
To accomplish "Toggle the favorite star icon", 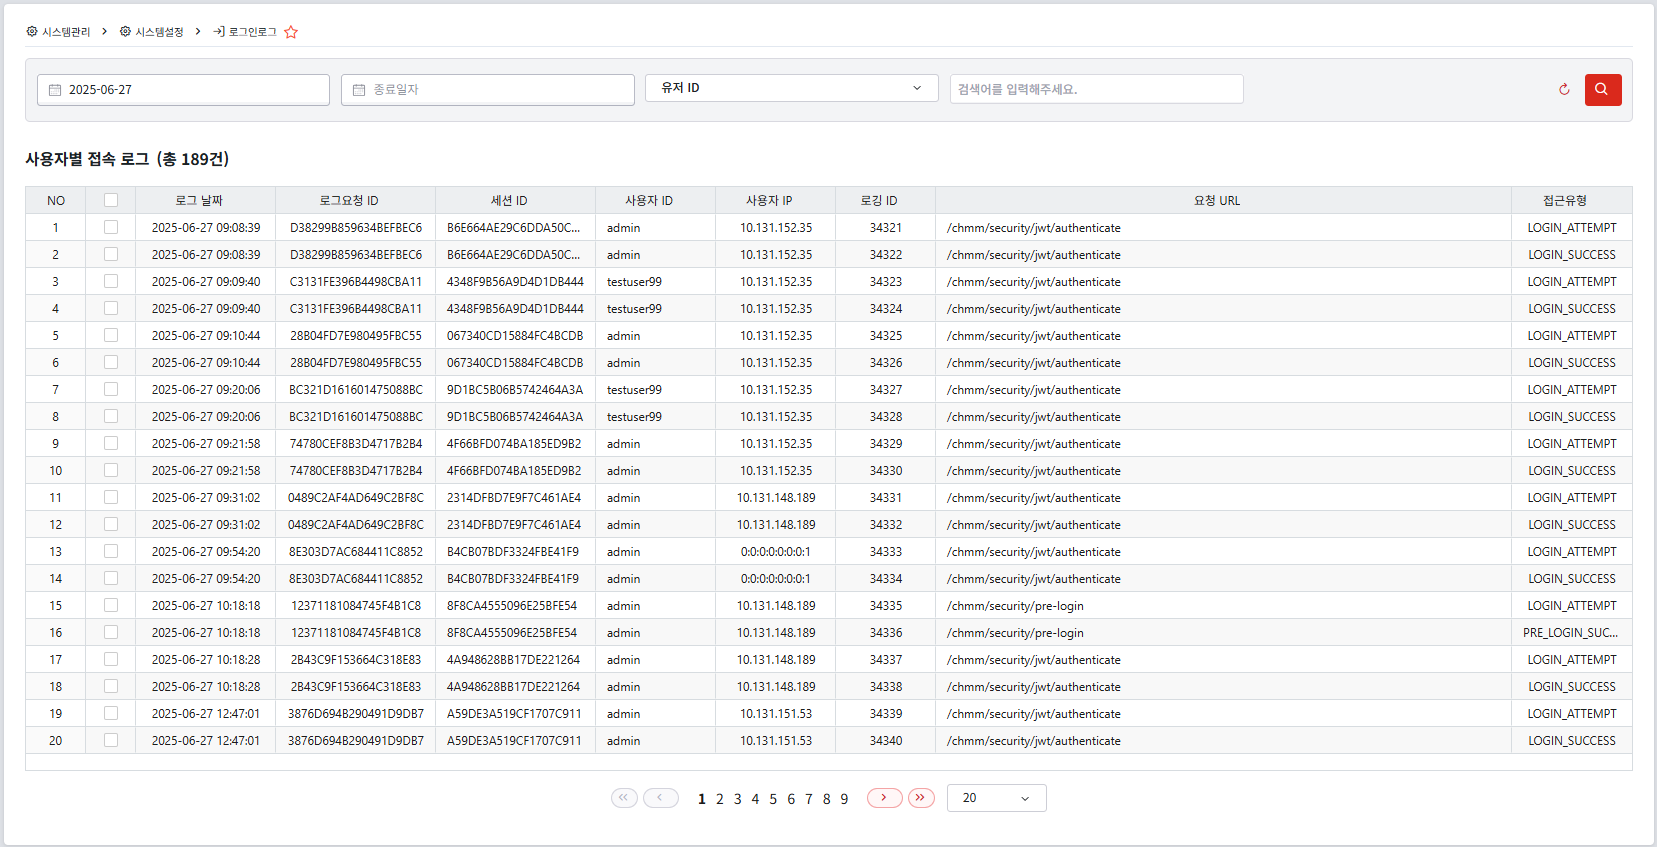I will click(291, 32).
